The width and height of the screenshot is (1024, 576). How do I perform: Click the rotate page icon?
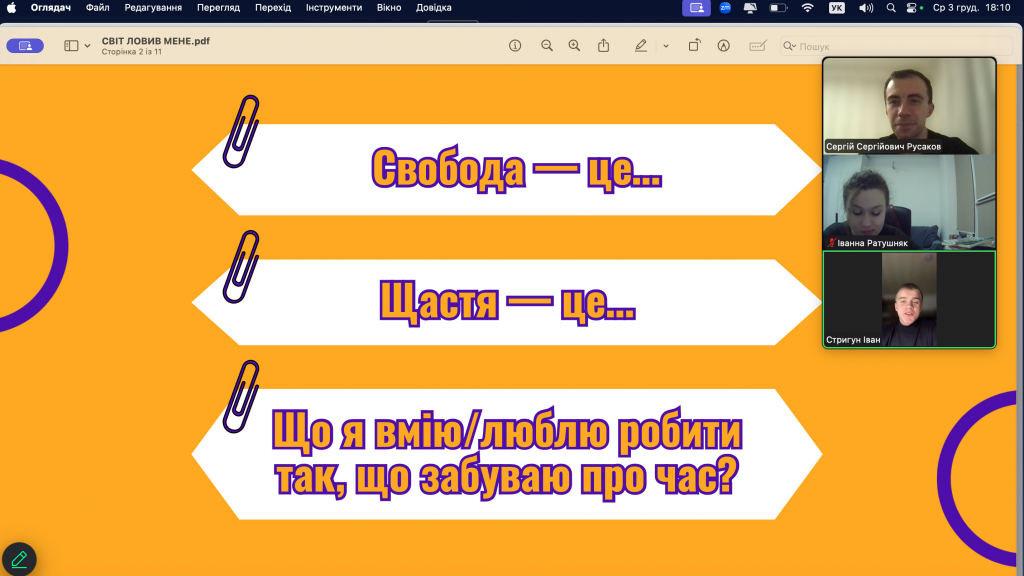coord(694,46)
